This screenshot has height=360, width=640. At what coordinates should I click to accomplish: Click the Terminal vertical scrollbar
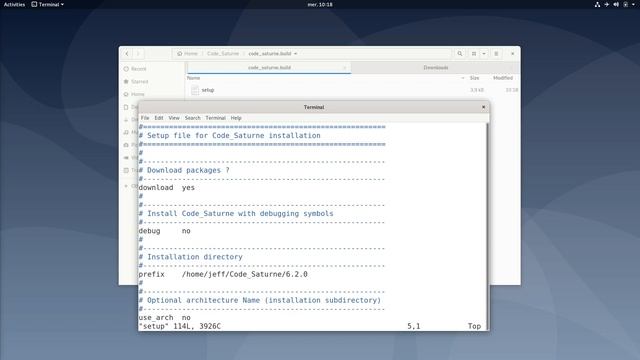pyautogui.click(x=487, y=227)
